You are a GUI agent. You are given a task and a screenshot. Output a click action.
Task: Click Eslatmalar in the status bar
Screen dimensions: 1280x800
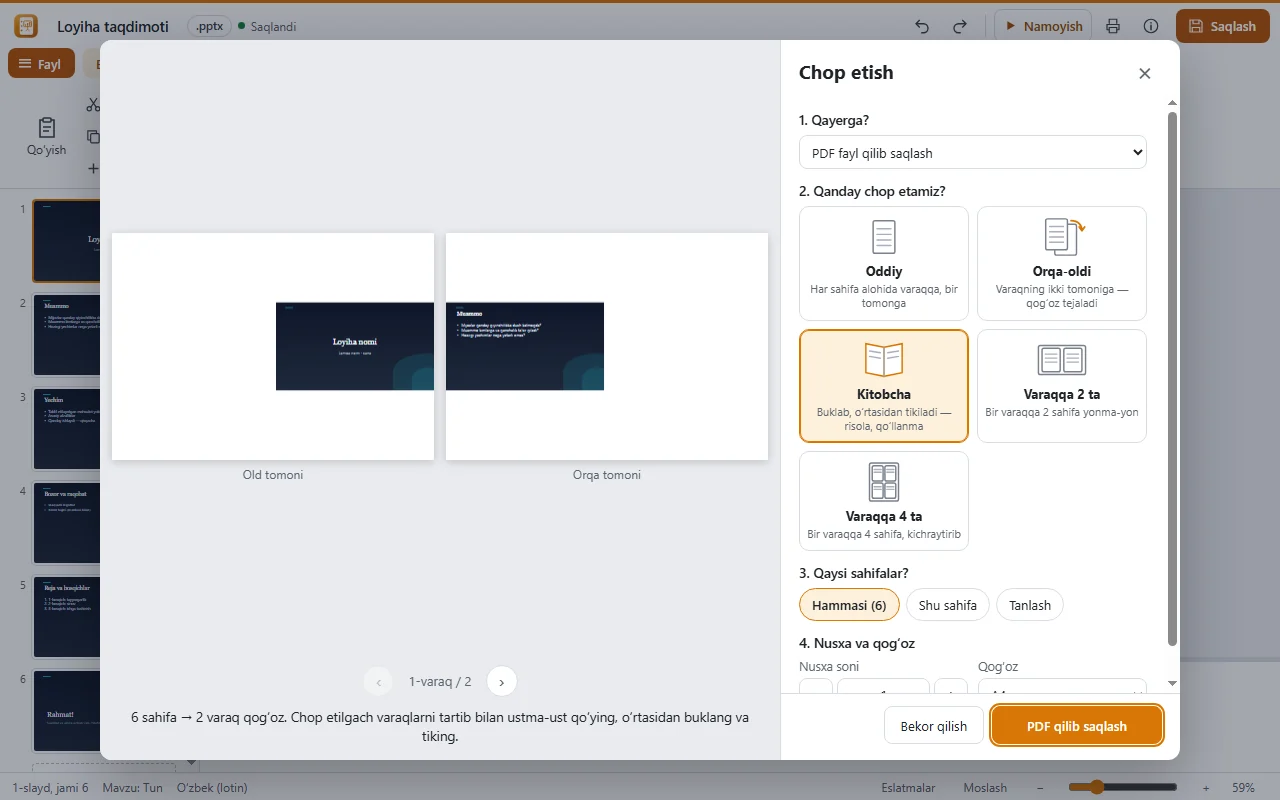(x=909, y=787)
